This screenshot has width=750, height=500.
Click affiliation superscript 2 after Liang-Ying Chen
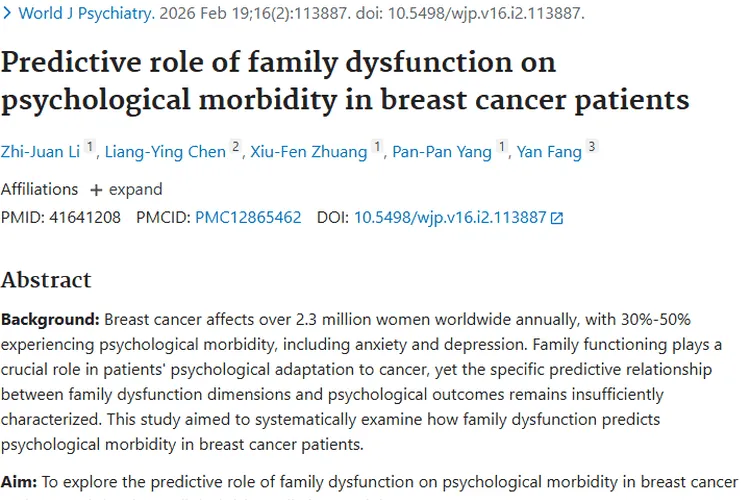[x=236, y=147]
